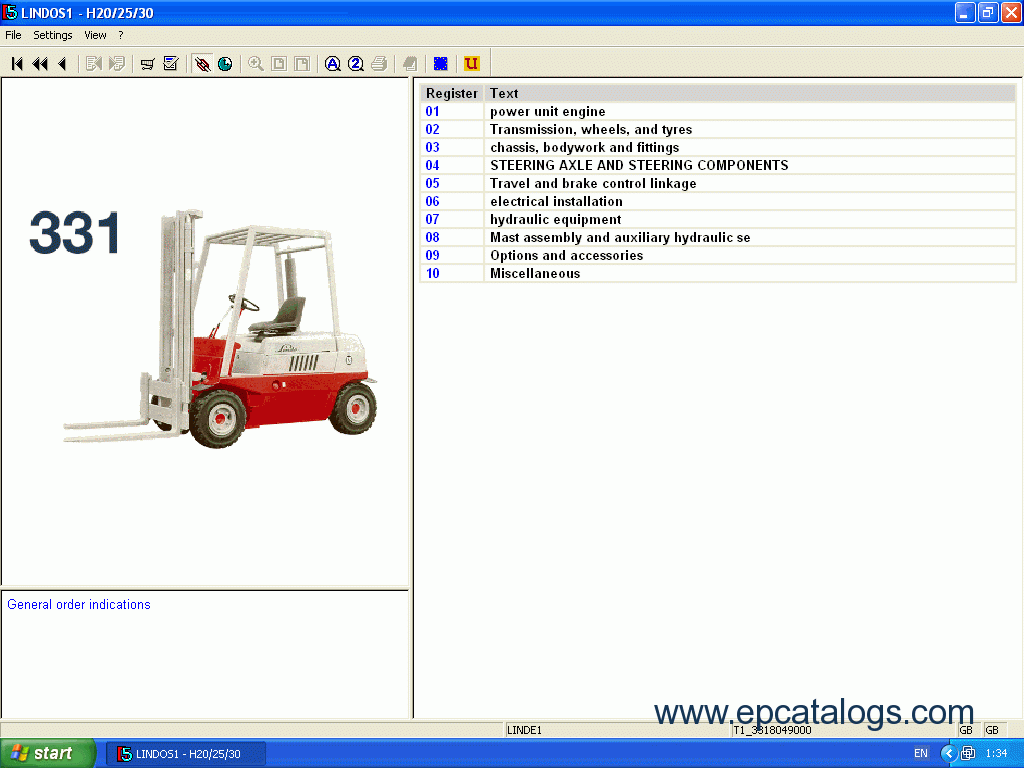The image size is (1024, 768).
Task: Open register 03 chassis, bodywork and fittings
Action: (x=717, y=148)
